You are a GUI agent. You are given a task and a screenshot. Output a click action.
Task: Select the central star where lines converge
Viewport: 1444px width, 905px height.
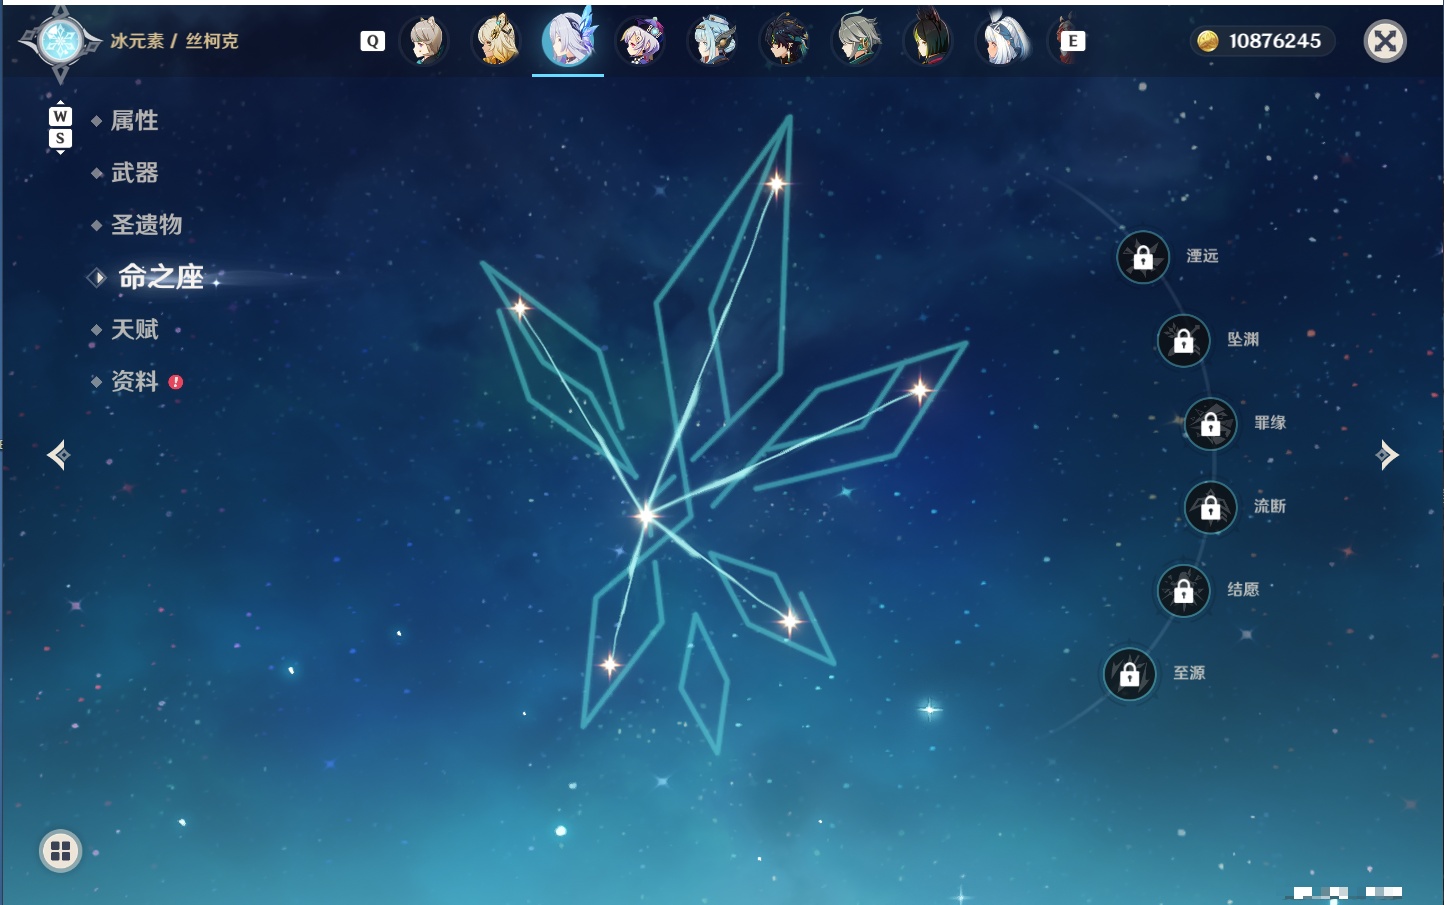[645, 516]
